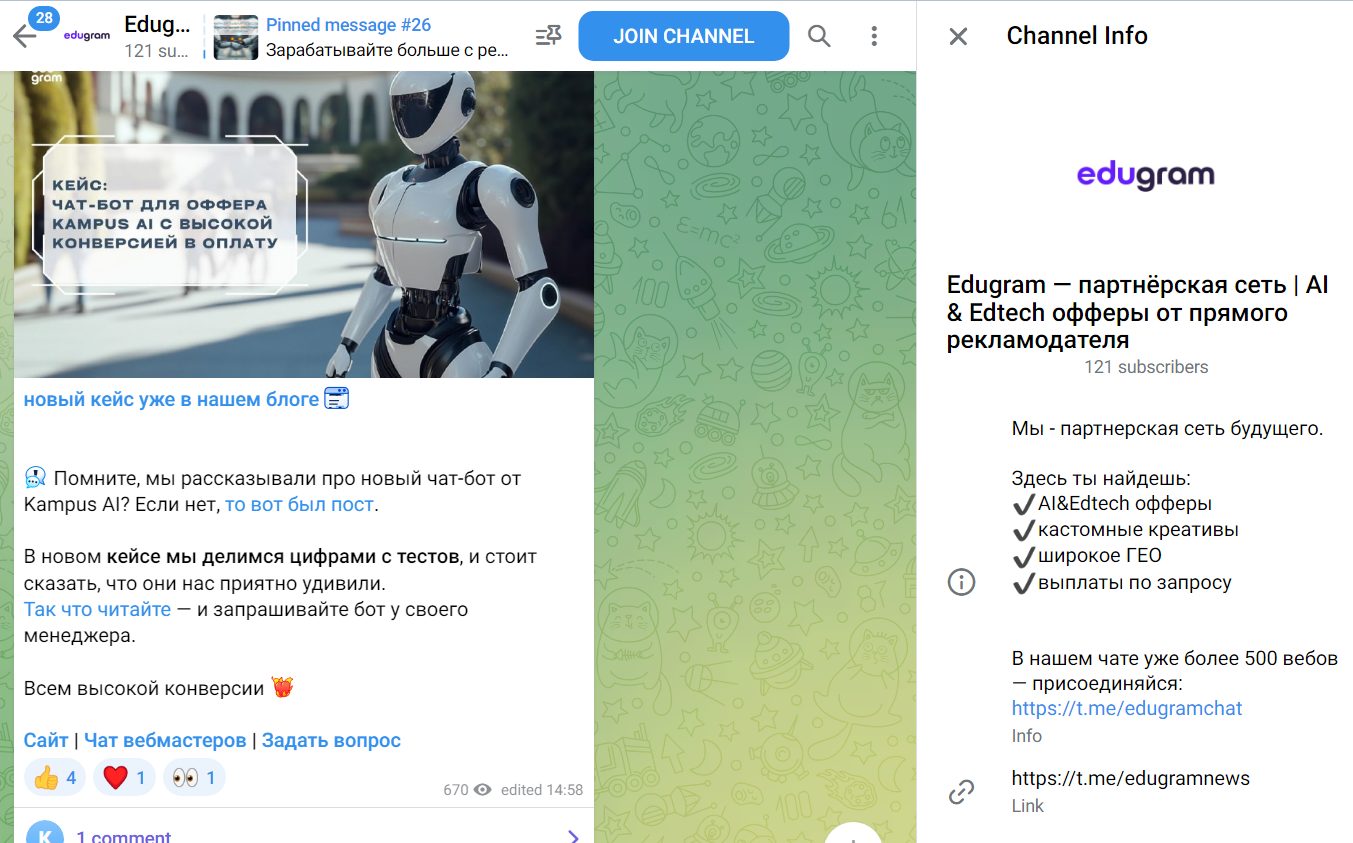React with the thumbs up reaction
Image resolution: width=1353 pixels, height=843 pixels.
click(x=55, y=777)
